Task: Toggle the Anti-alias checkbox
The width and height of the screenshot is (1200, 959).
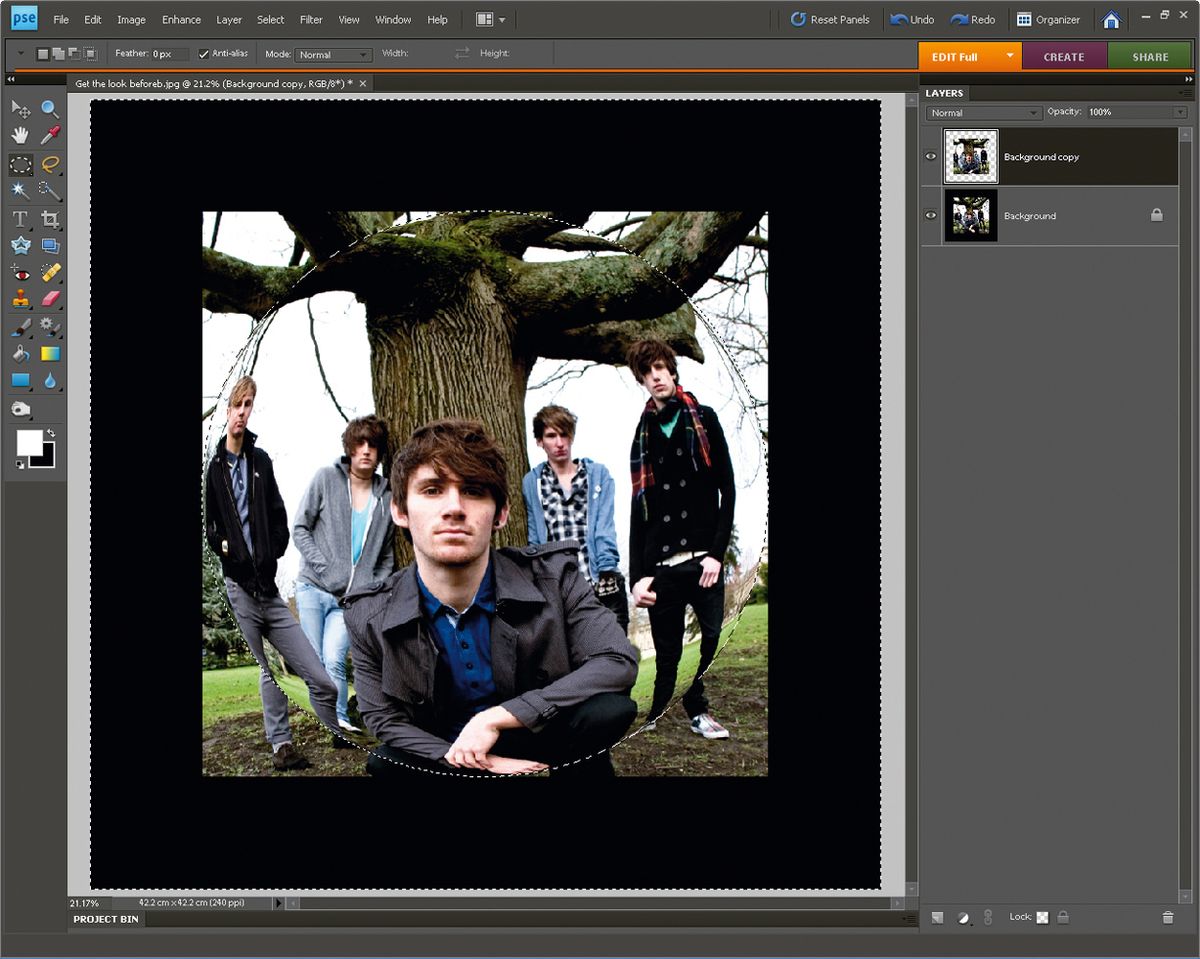Action: [203, 54]
